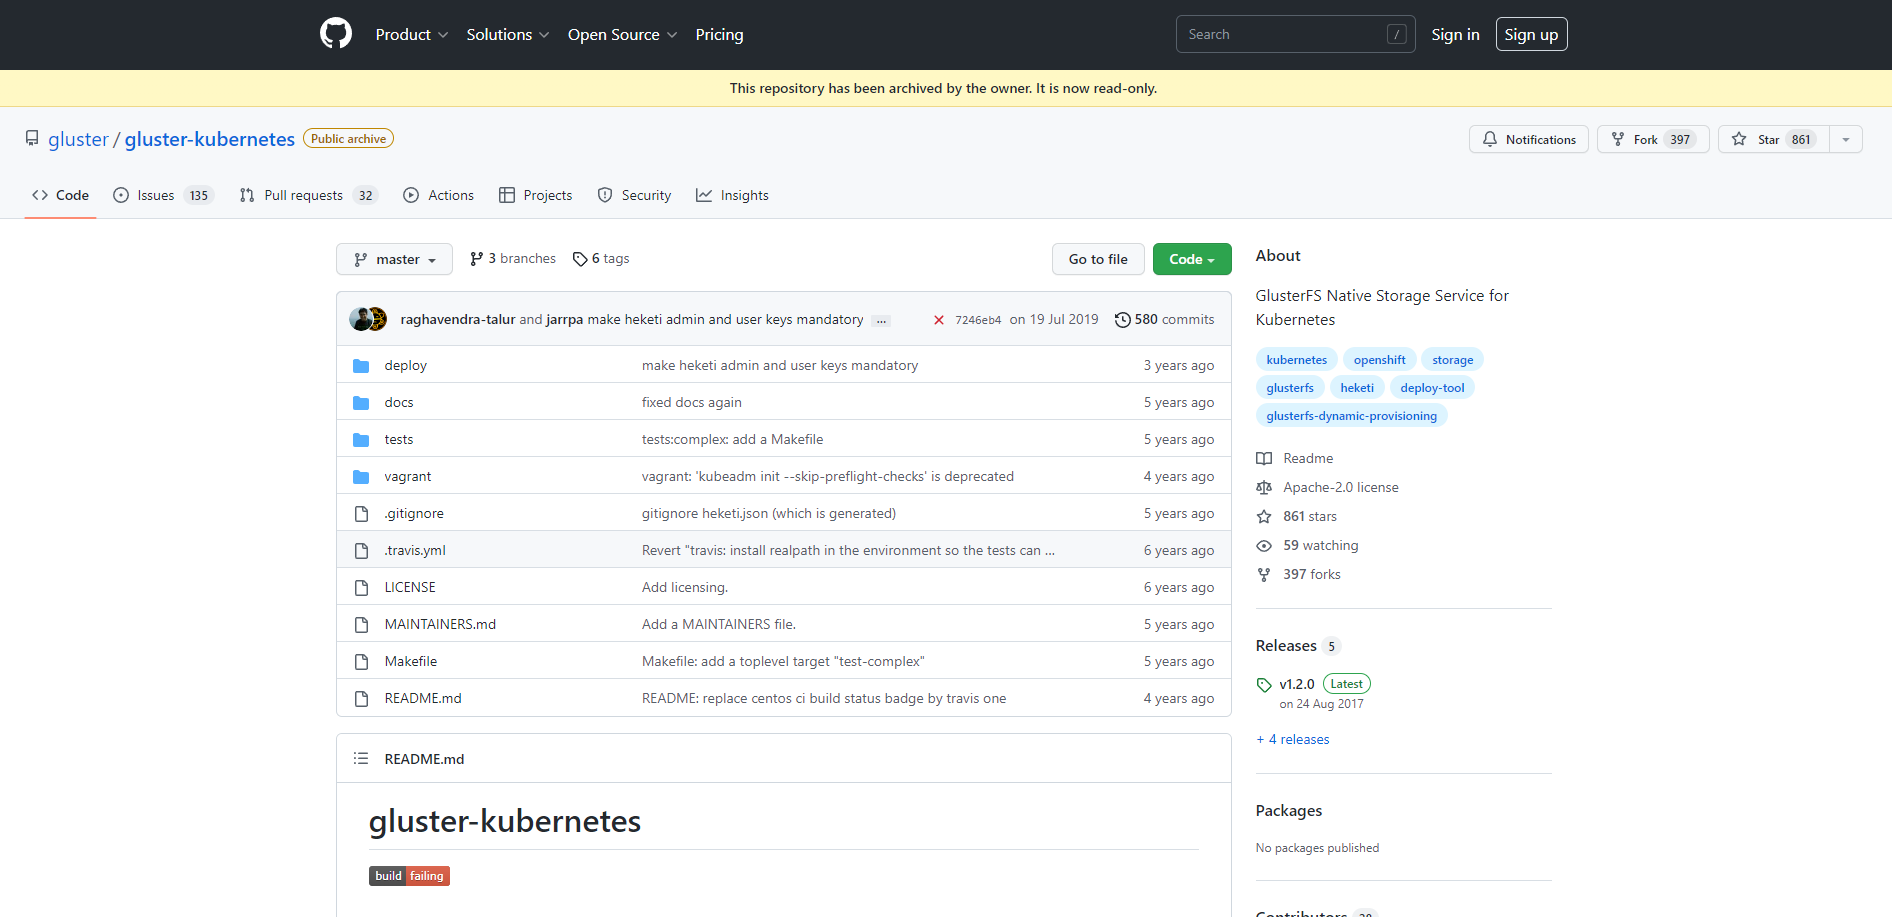Open the raghavendra-talur author link

(x=458, y=320)
